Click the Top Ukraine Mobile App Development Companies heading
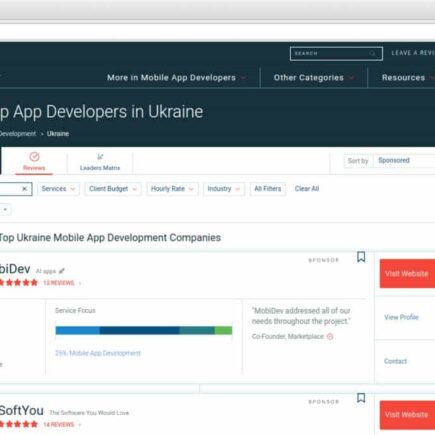Image resolution: width=435 pixels, height=435 pixels. coord(110,238)
